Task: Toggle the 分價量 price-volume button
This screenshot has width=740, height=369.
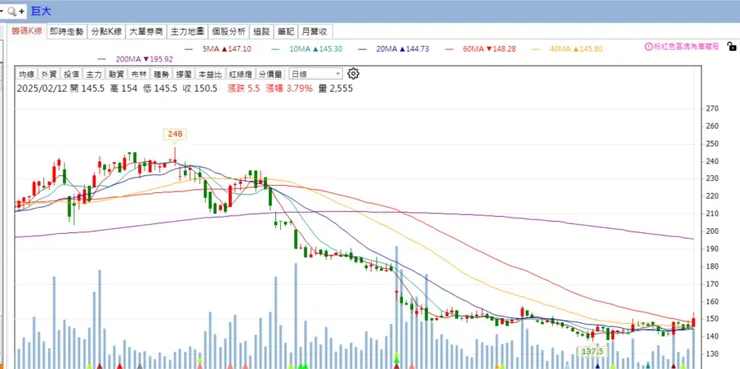Action: click(x=270, y=74)
